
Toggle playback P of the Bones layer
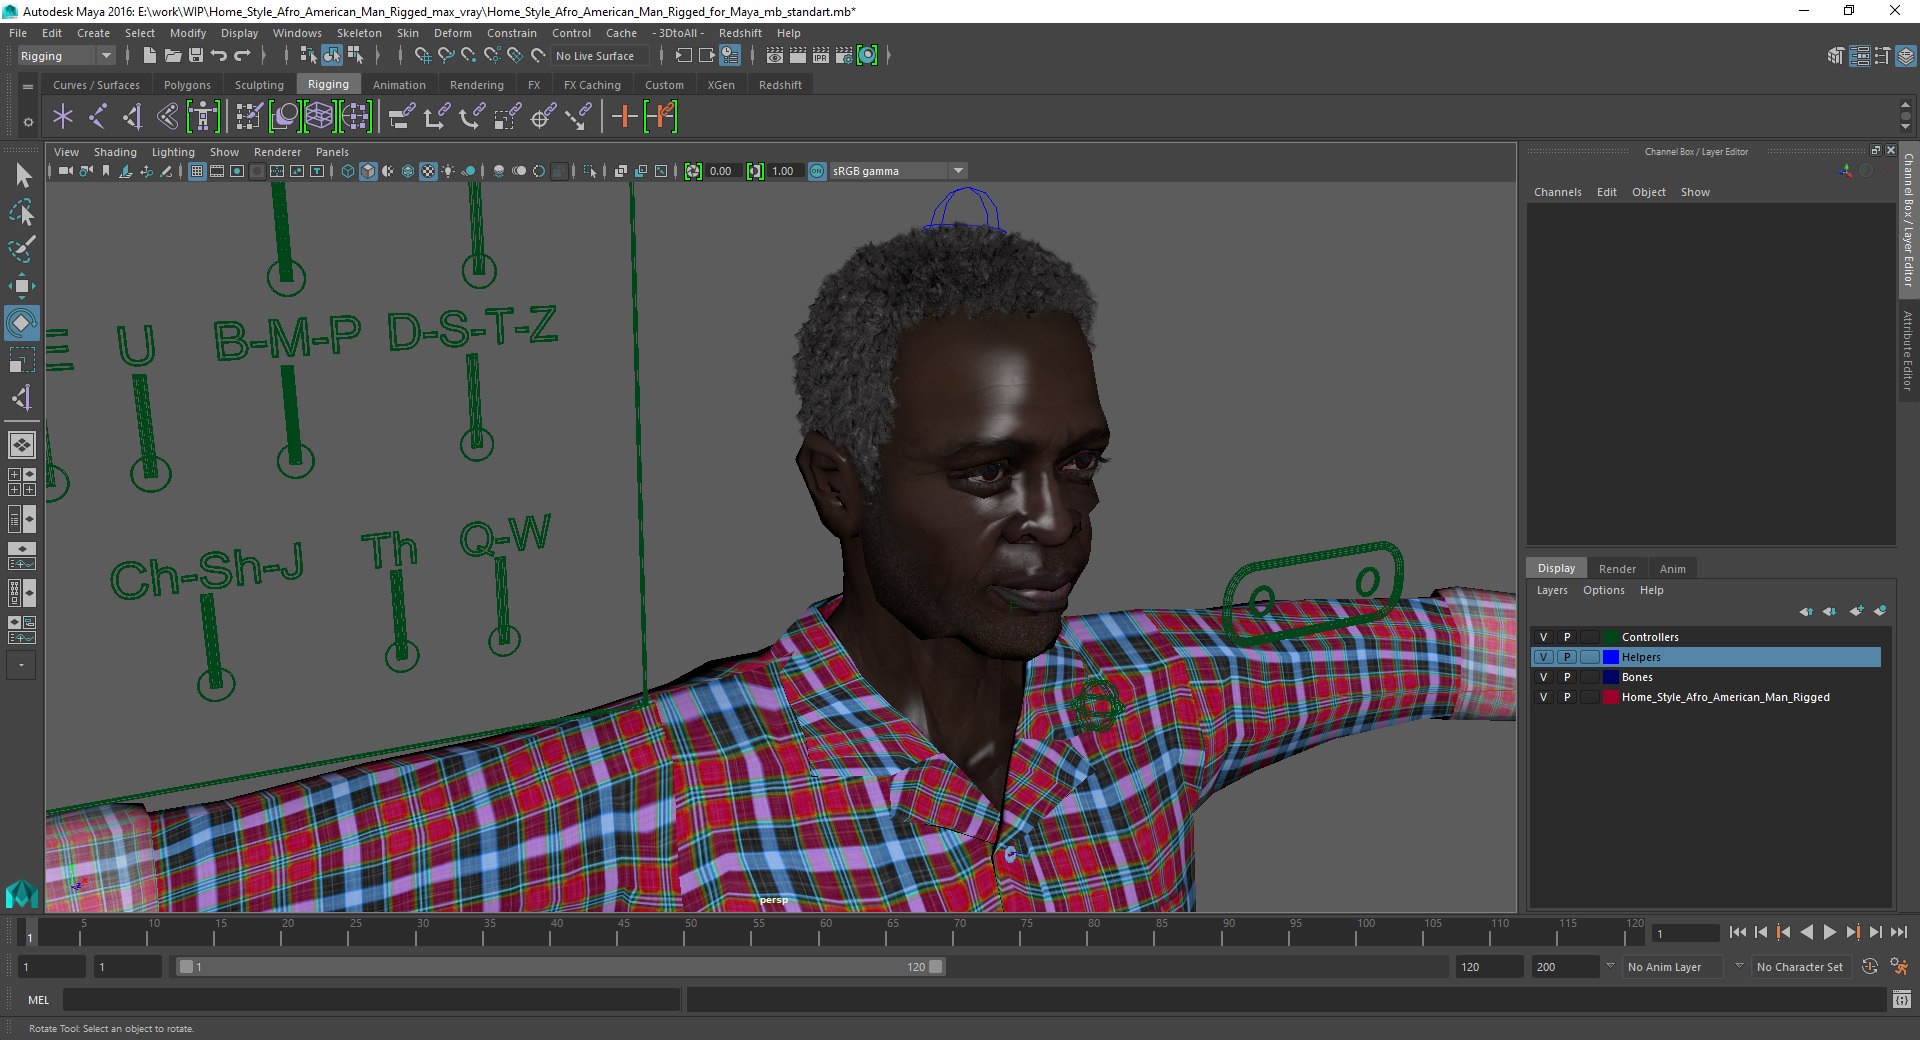click(x=1567, y=677)
